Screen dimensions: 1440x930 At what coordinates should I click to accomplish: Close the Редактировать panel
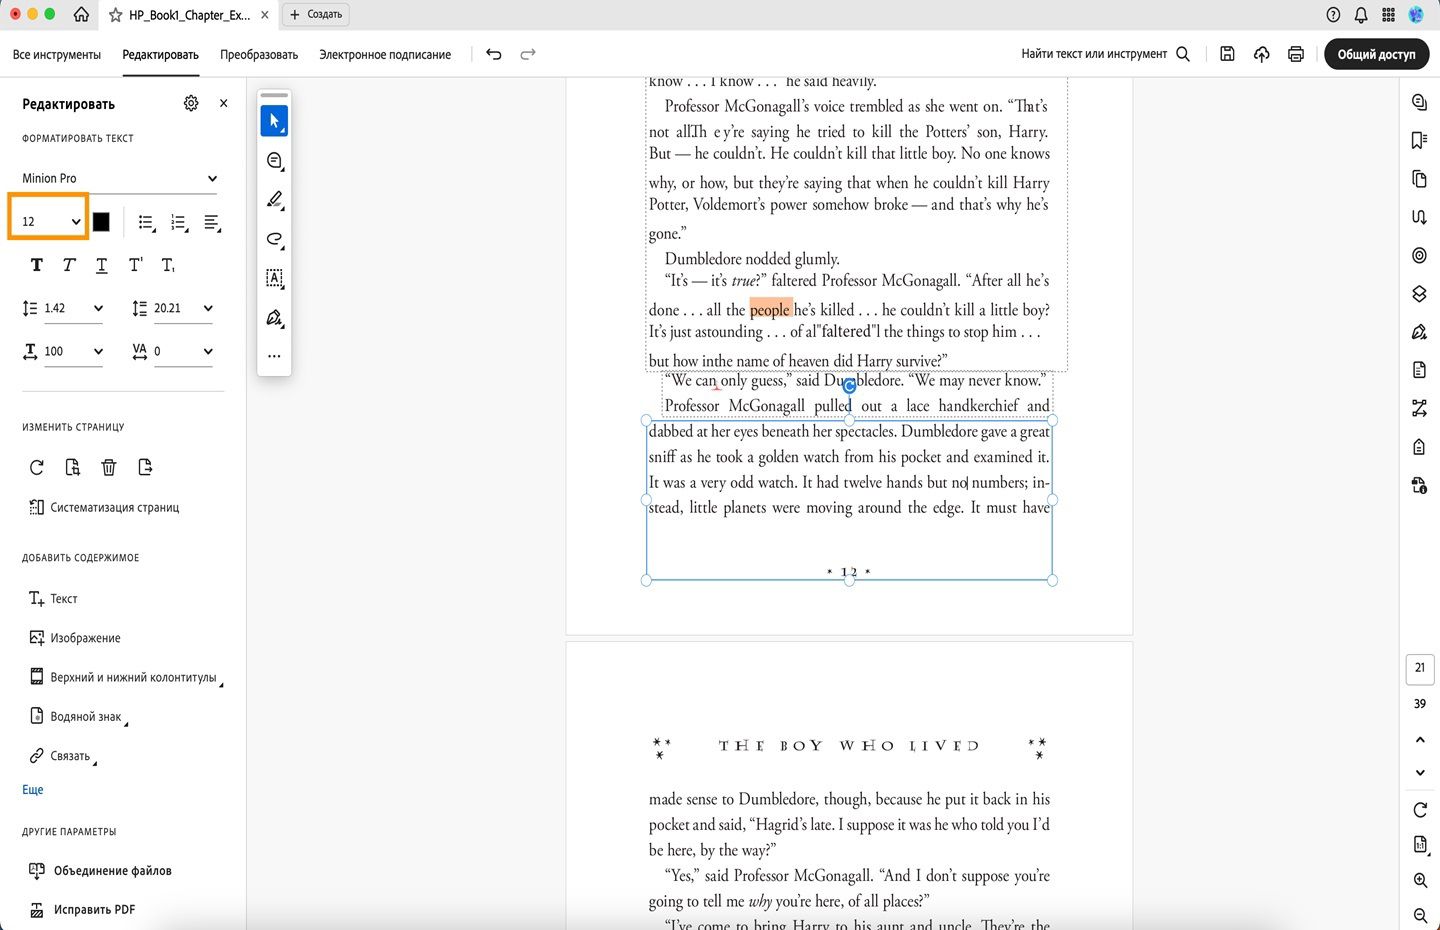point(224,103)
